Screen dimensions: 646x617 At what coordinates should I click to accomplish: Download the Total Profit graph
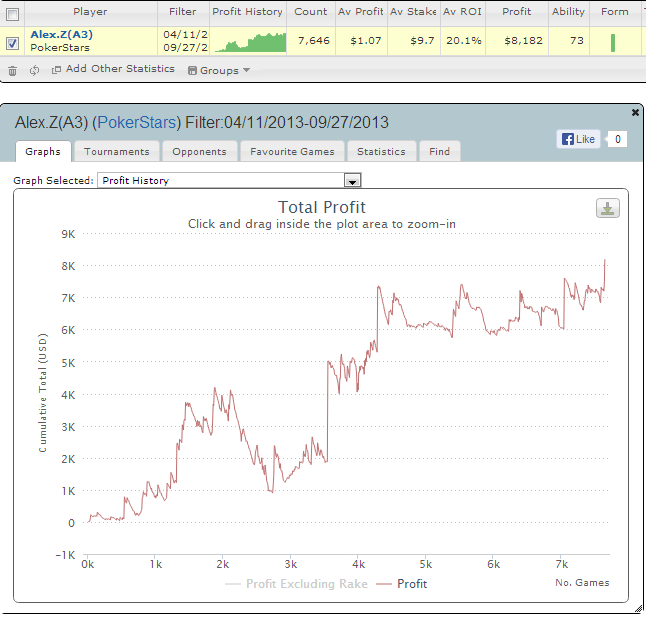pyautogui.click(x=607, y=208)
